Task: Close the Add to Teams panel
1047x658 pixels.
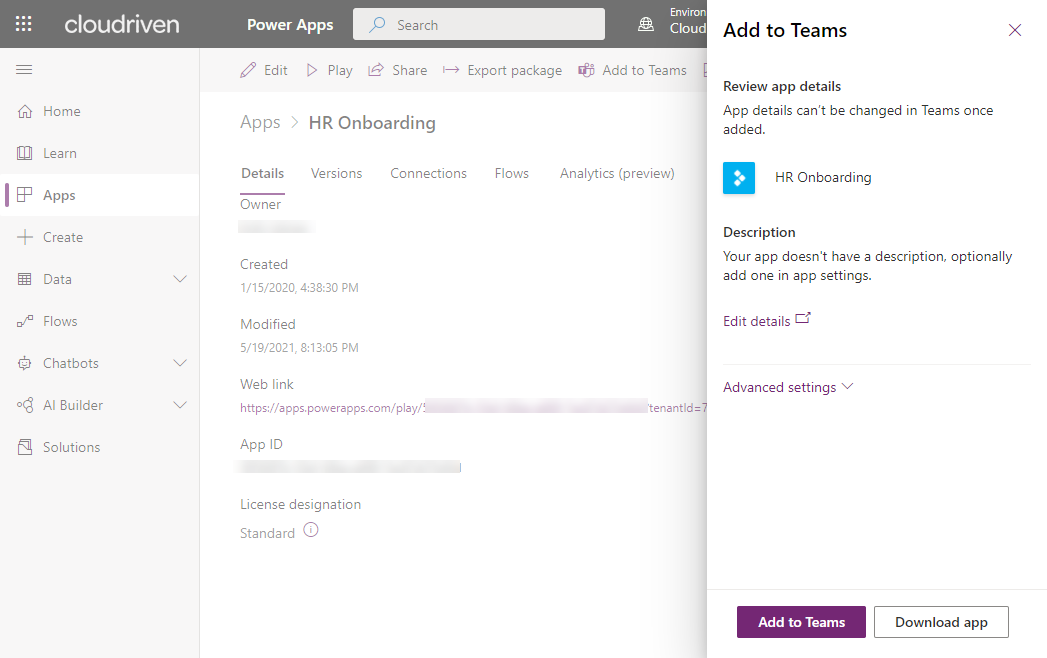Action: click(x=1015, y=30)
